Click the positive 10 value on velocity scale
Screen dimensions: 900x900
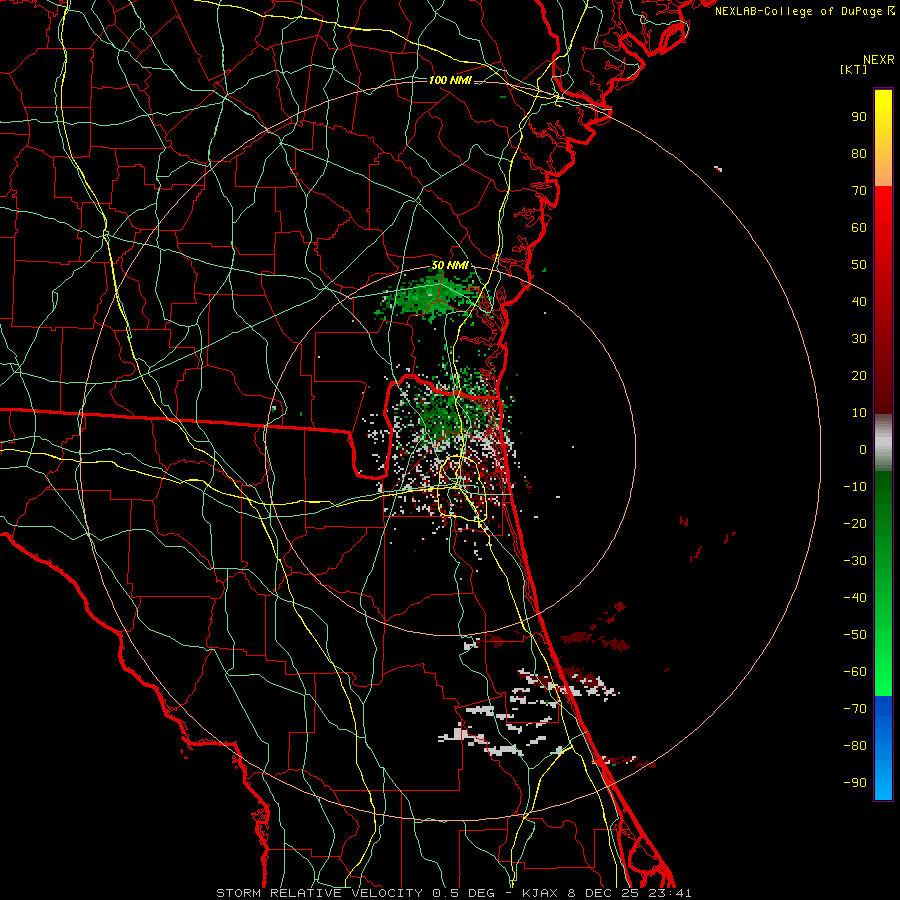tap(859, 413)
